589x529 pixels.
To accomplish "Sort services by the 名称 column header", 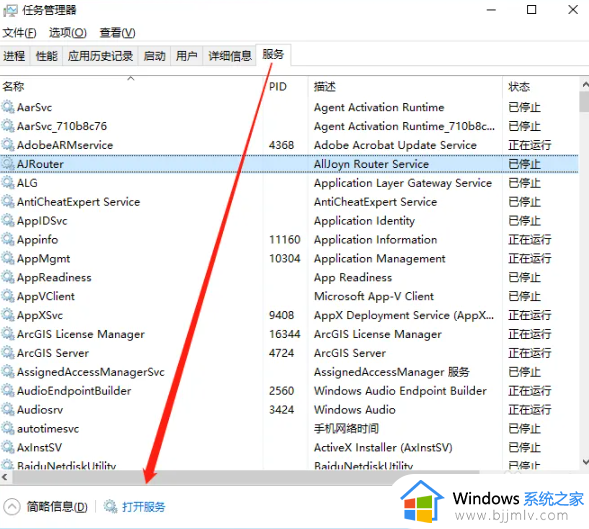I will [x=131, y=86].
